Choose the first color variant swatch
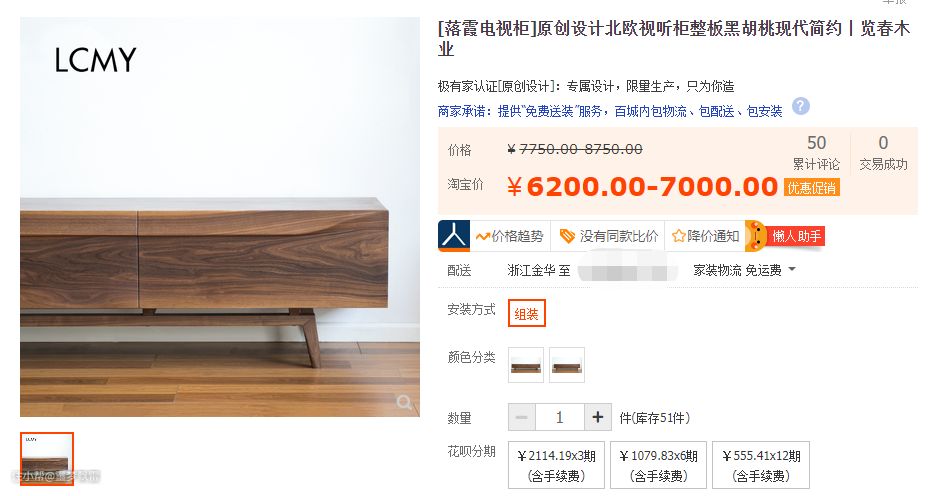Screen dimensions: 939x496 coord(526,365)
